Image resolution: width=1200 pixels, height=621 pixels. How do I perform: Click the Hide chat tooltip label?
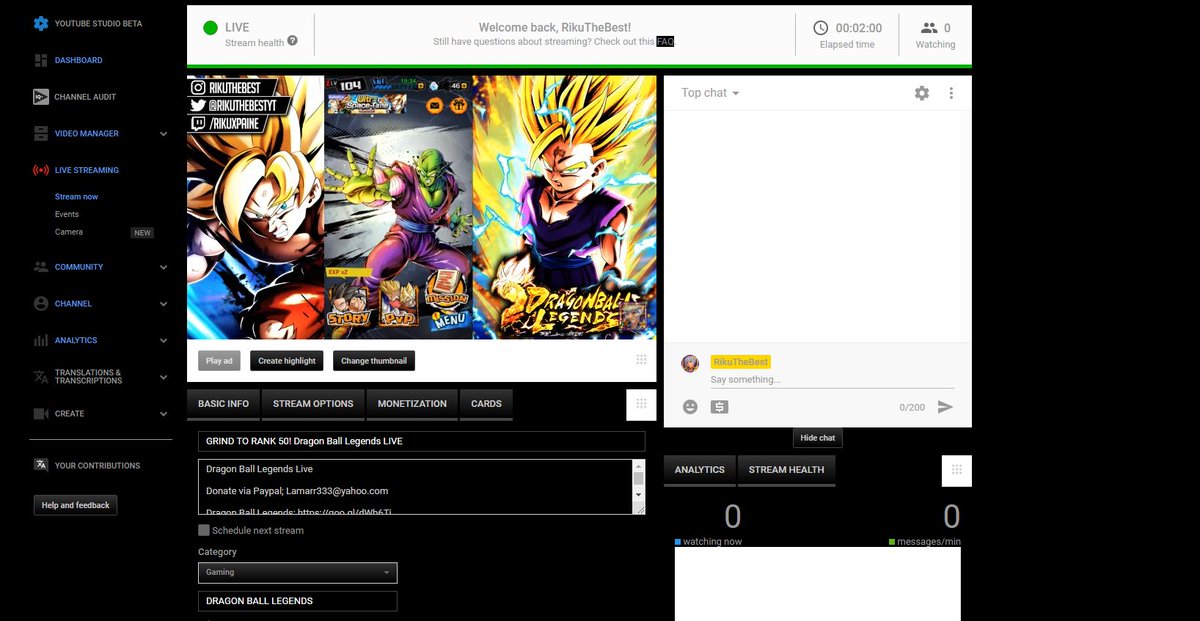pos(818,438)
